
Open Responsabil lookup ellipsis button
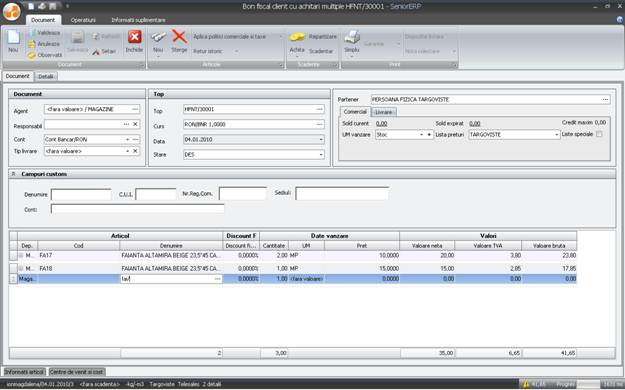tap(126, 124)
